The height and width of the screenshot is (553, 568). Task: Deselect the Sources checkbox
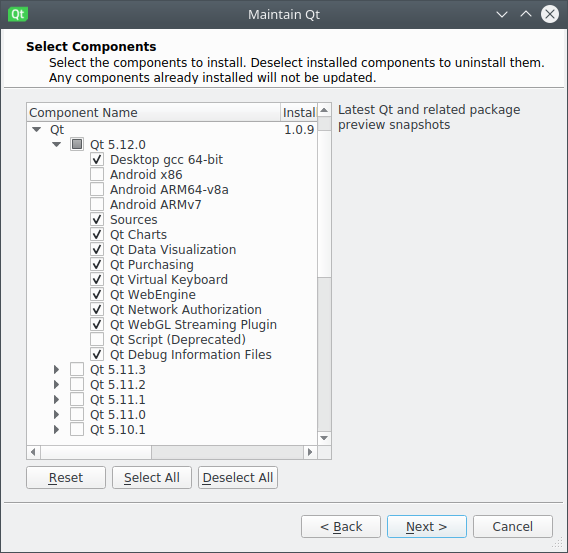[97, 219]
